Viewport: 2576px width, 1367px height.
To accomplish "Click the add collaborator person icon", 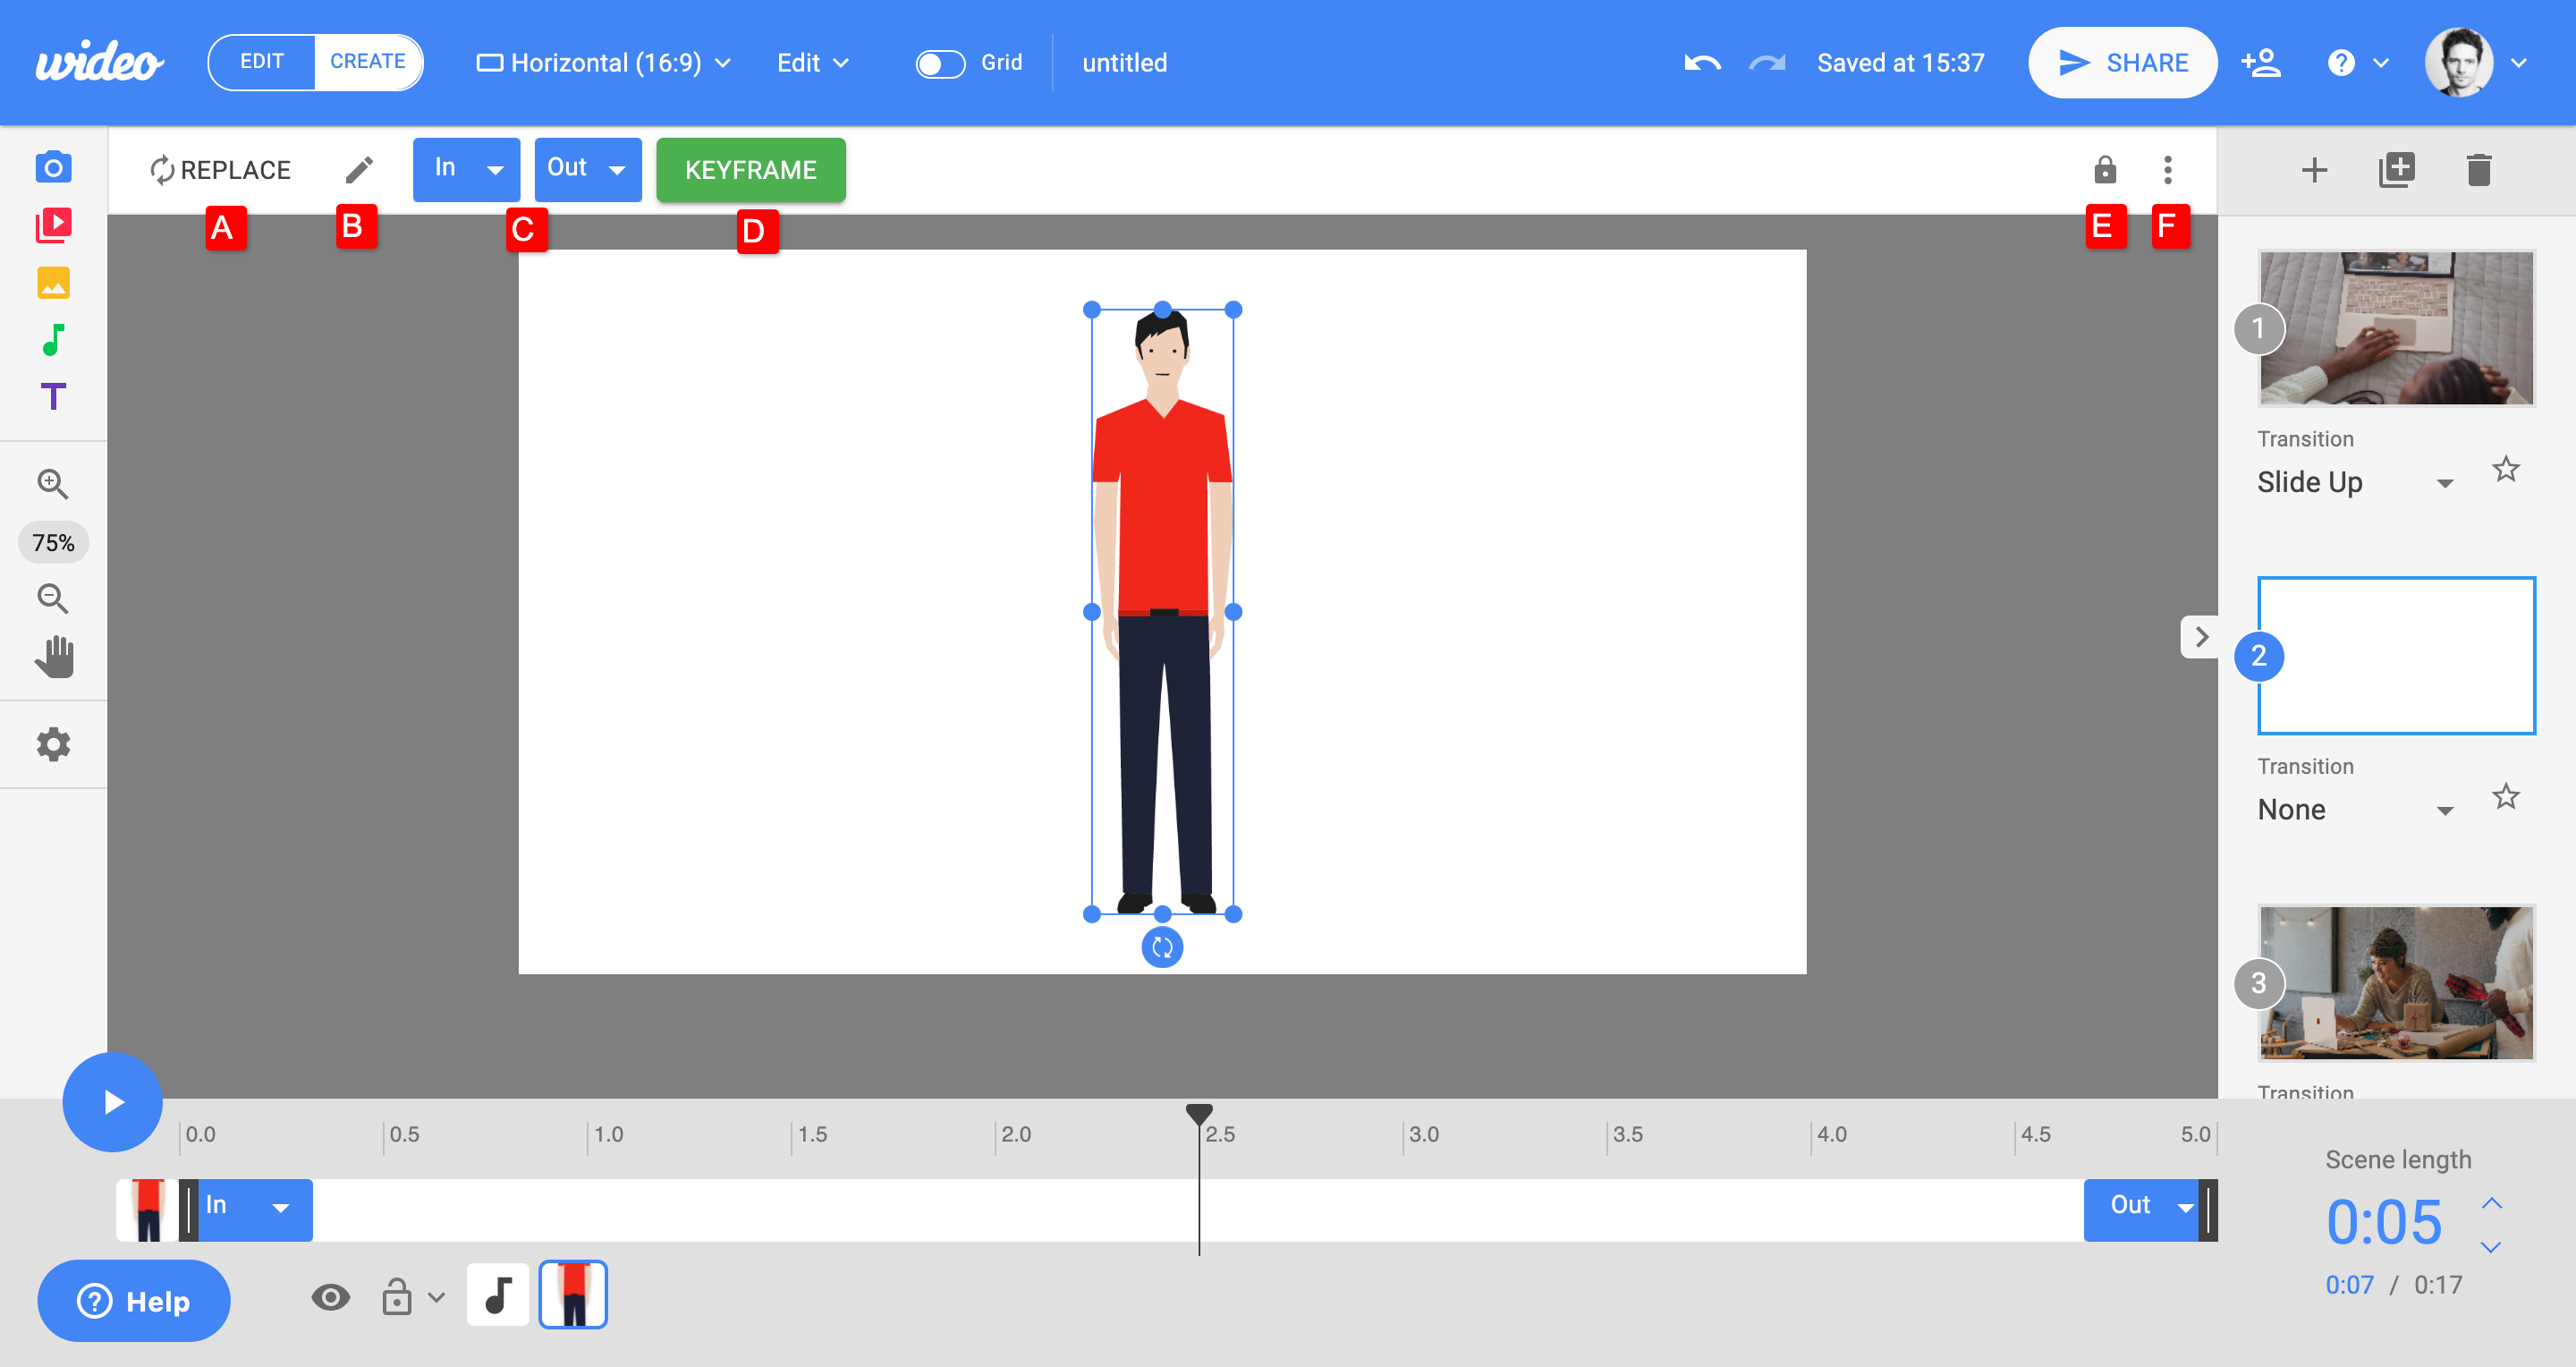I will (x=2260, y=63).
